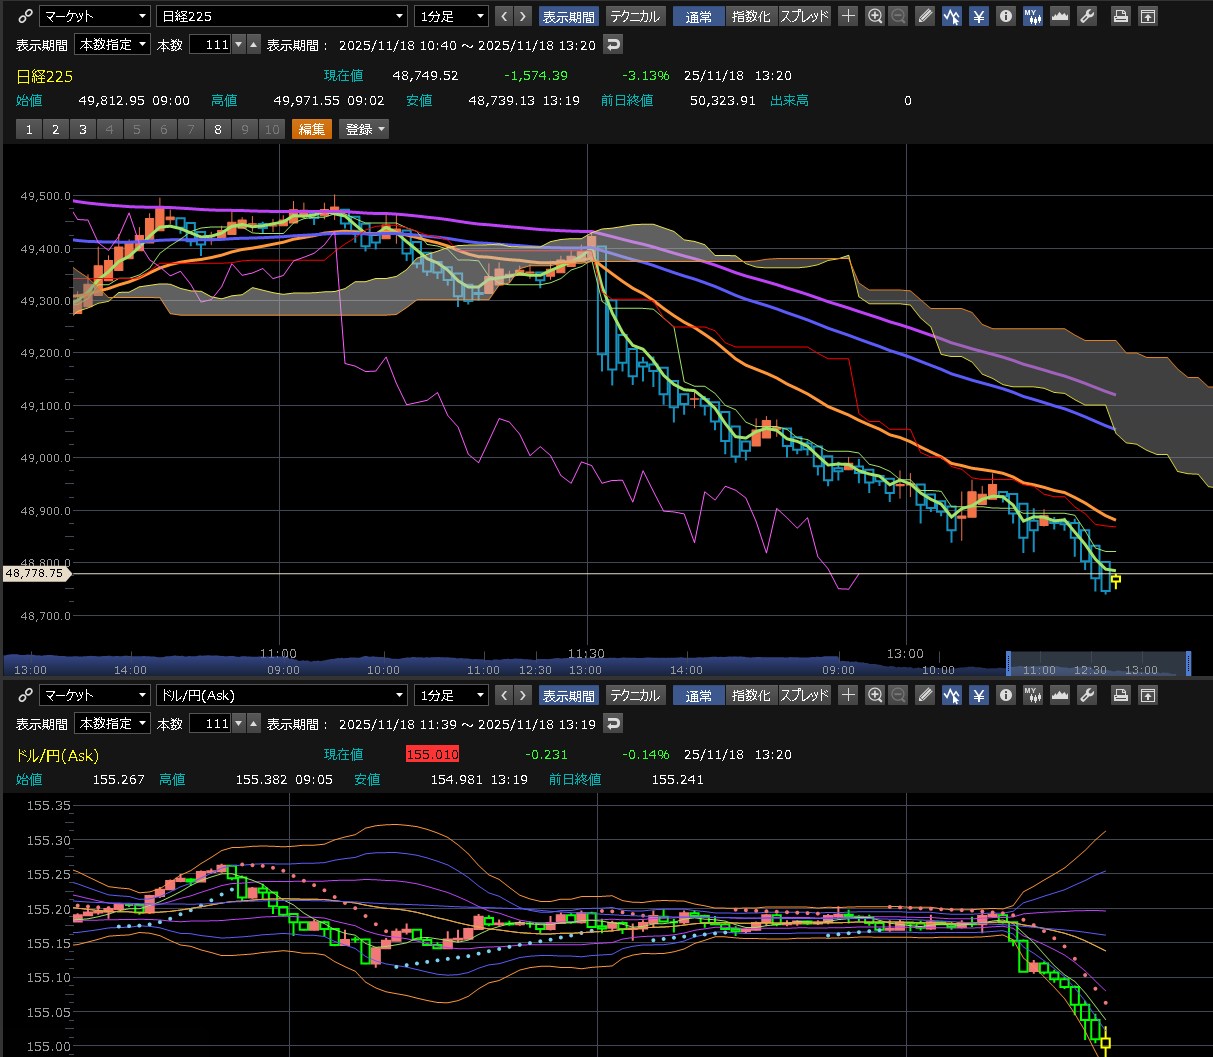Click the range slider's right handle below the Nikkei chart
Viewport: 1213px width, 1057px height.
coord(1188,663)
